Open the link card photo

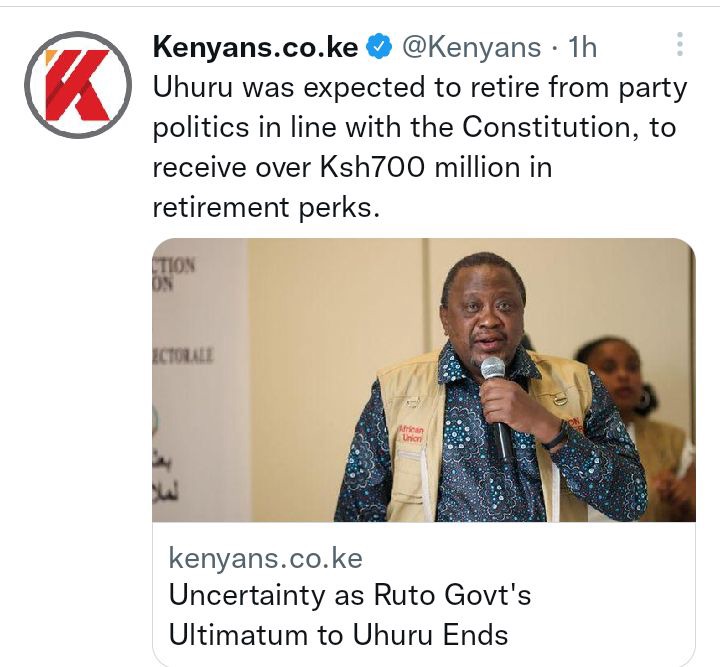[x=424, y=380]
